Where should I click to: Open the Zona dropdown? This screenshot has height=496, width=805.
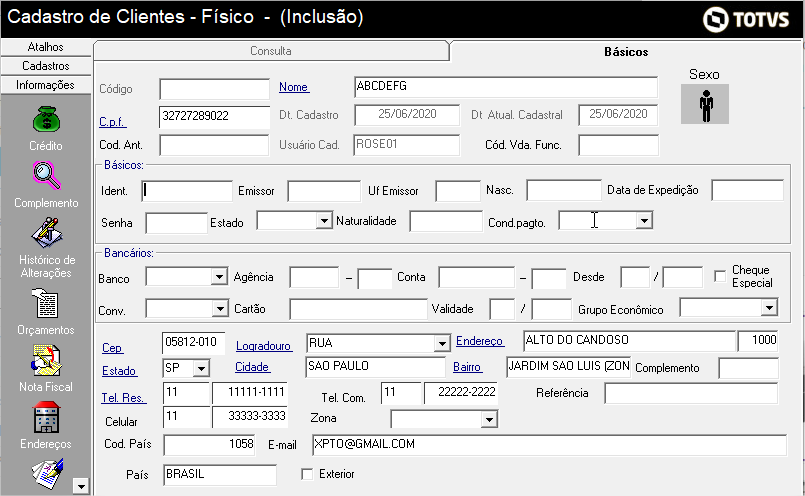pyautogui.click(x=489, y=419)
